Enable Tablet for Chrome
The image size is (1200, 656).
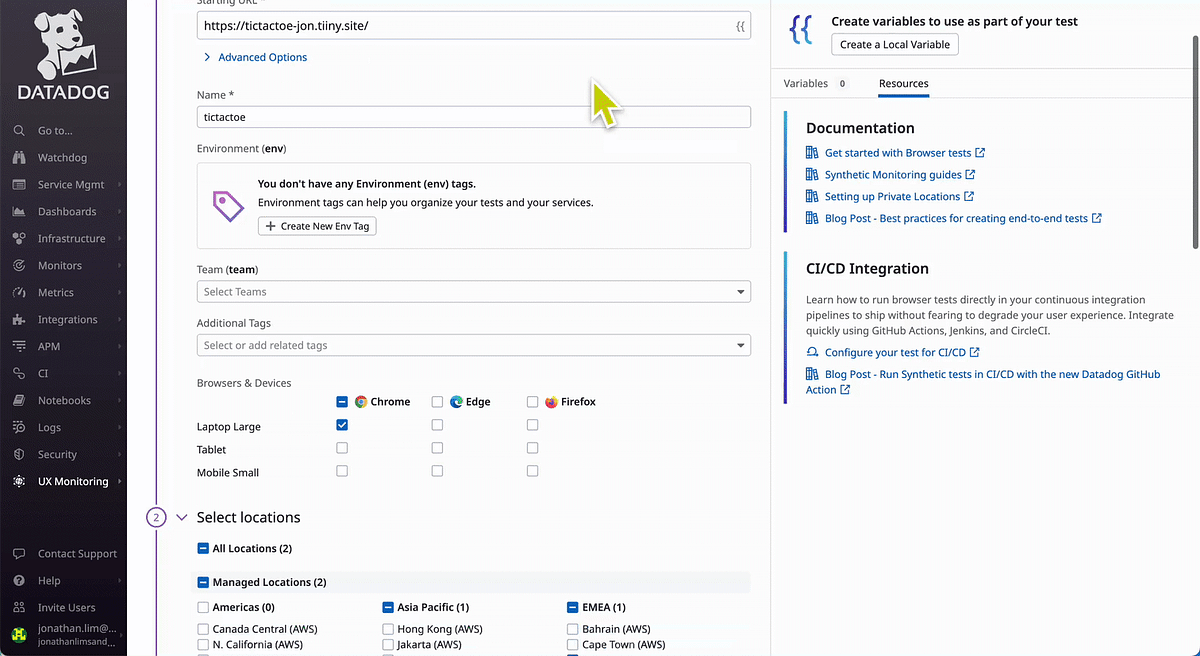click(342, 449)
